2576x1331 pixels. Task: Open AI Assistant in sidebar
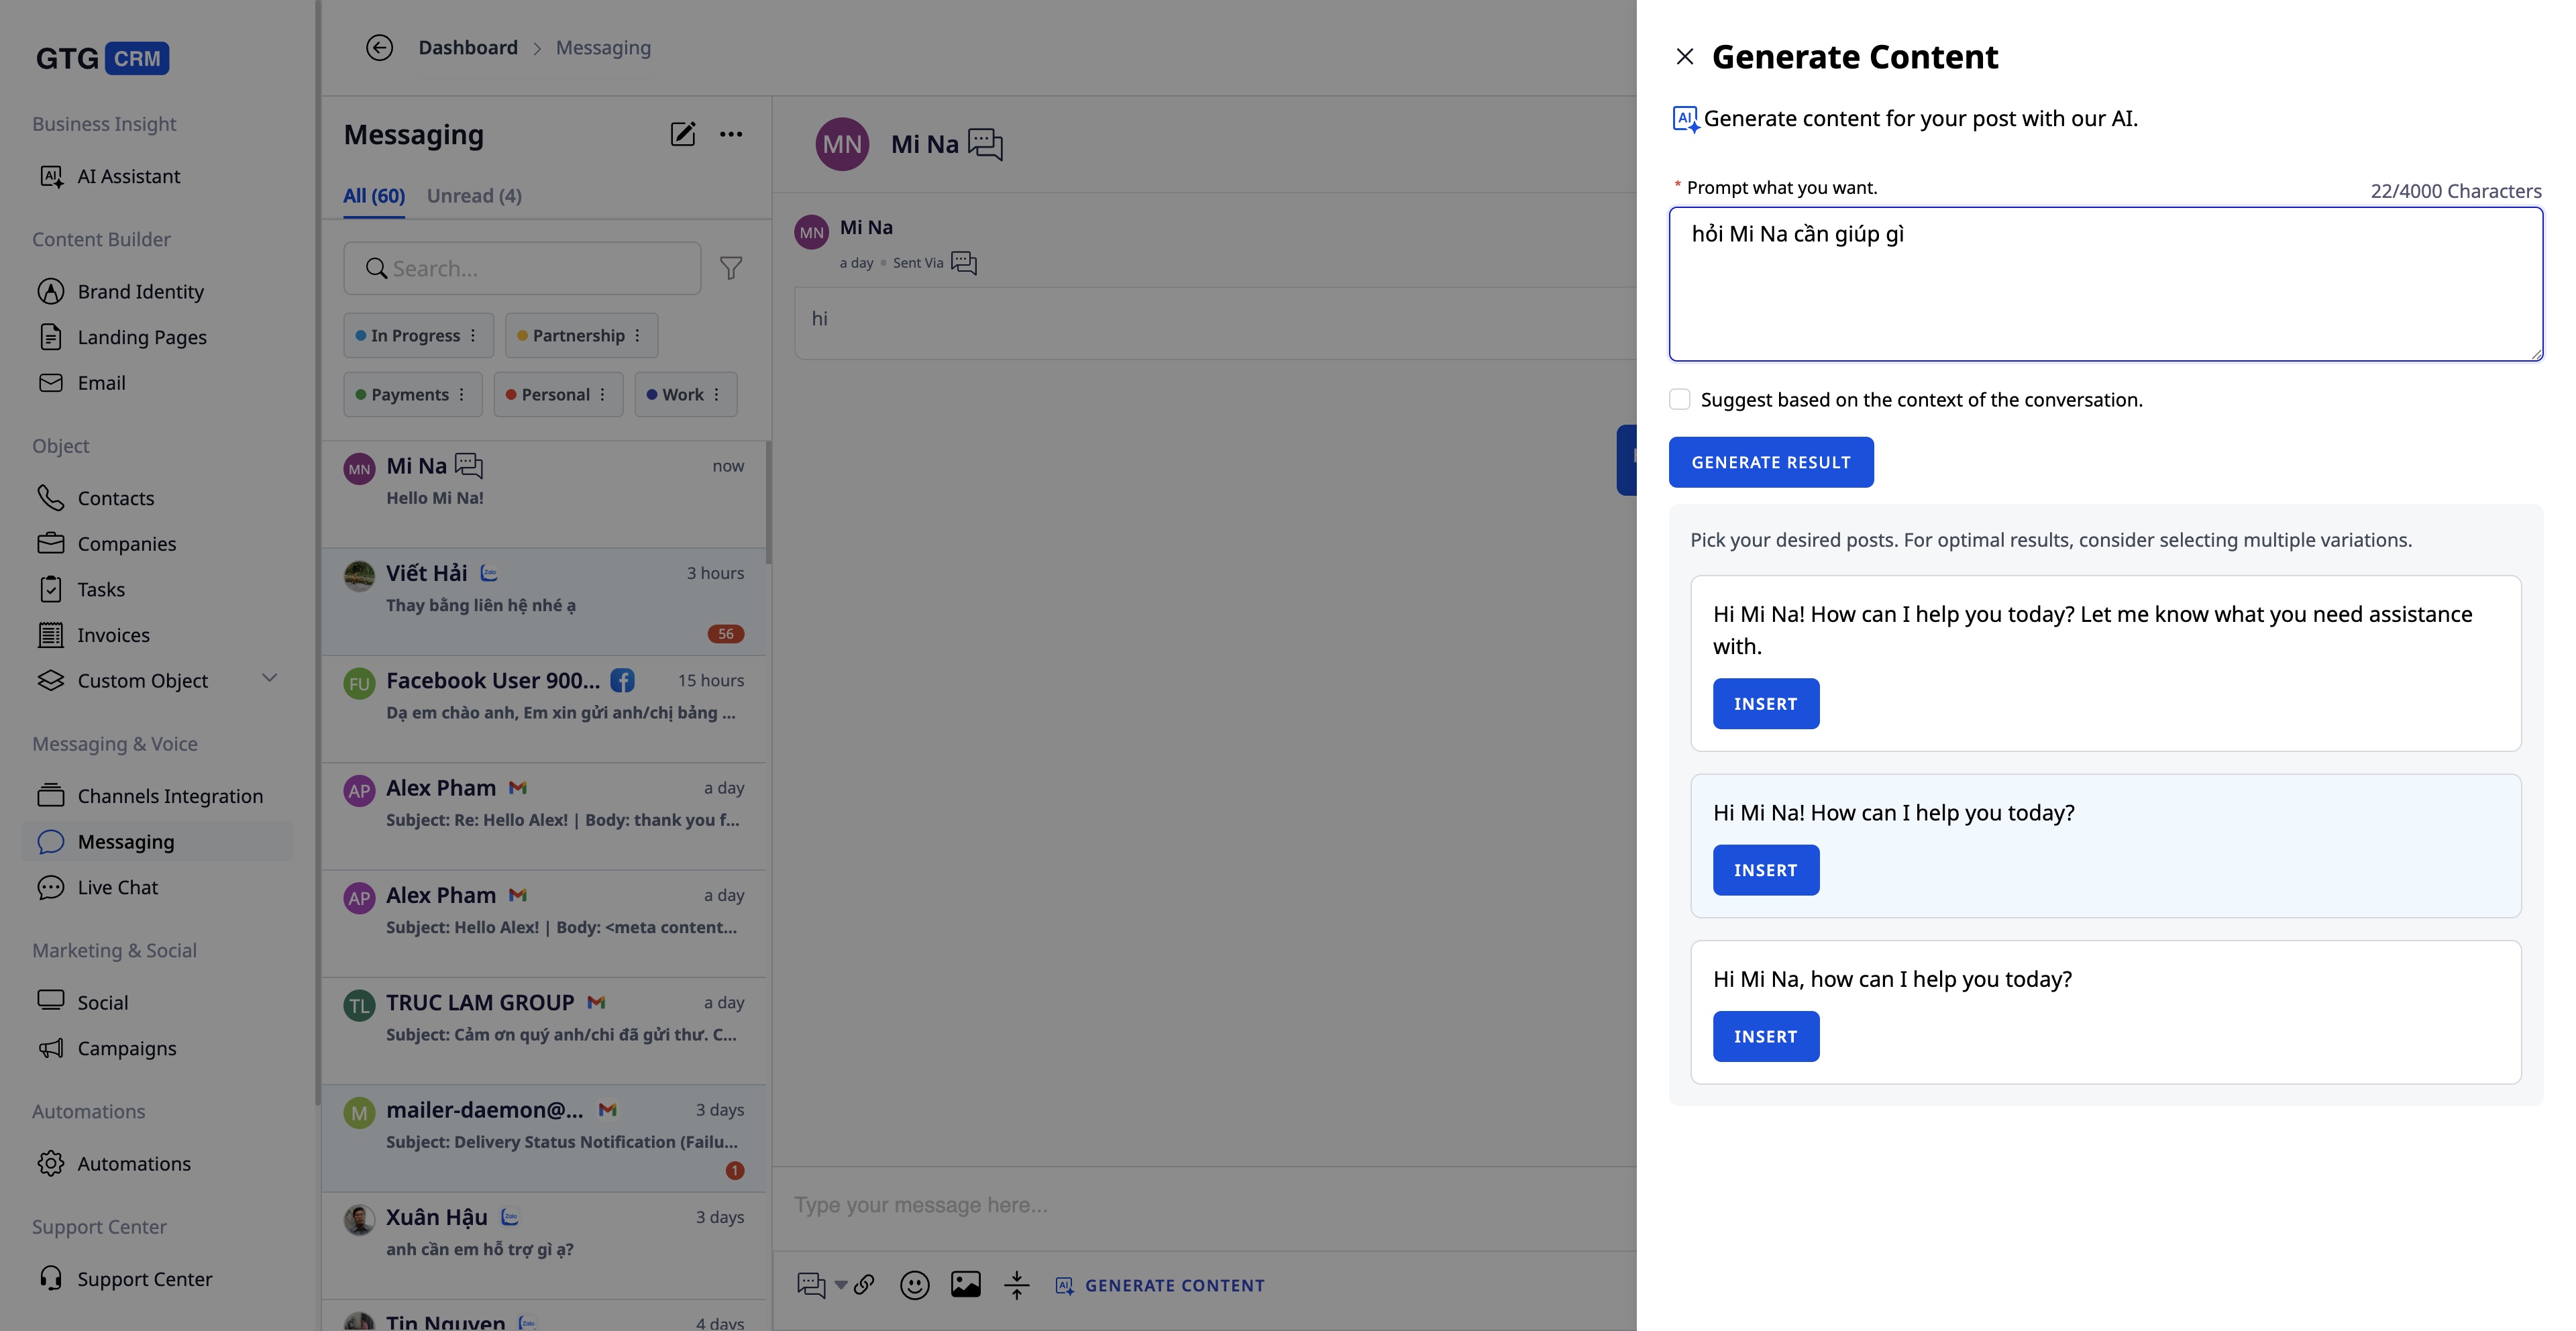pyautogui.click(x=129, y=176)
